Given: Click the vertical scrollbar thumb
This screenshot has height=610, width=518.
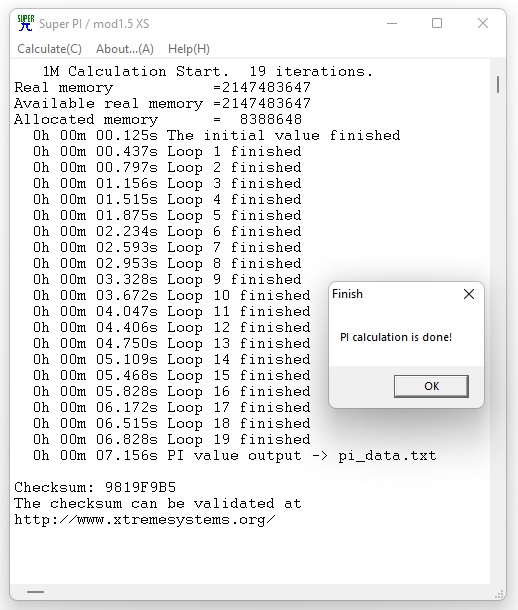Looking at the screenshot, I should pyautogui.click(x=498, y=84).
